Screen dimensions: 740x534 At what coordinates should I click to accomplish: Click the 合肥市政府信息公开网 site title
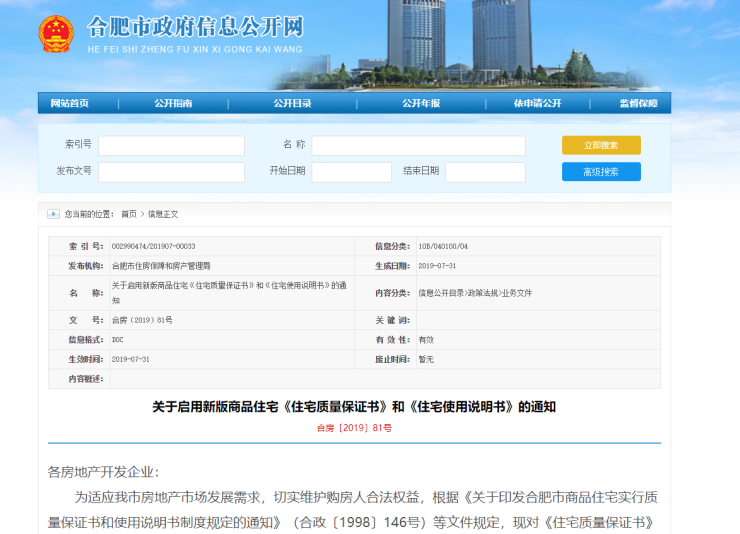point(195,27)
